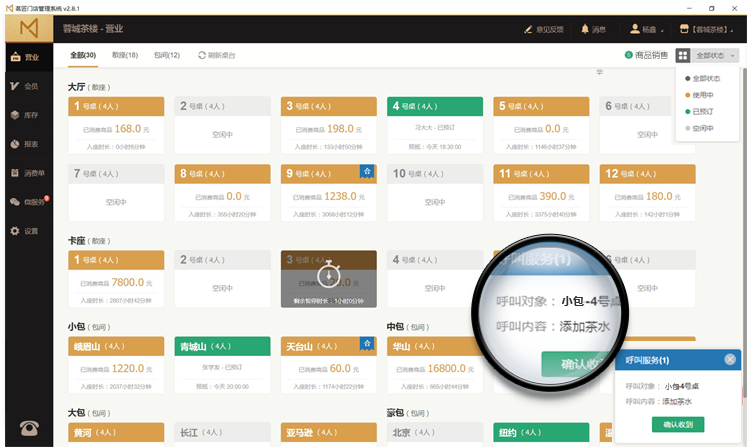Open reserved 大厅 4号桌 green card
This screenshot has height=447, width=747.
[x=435, y=125]
